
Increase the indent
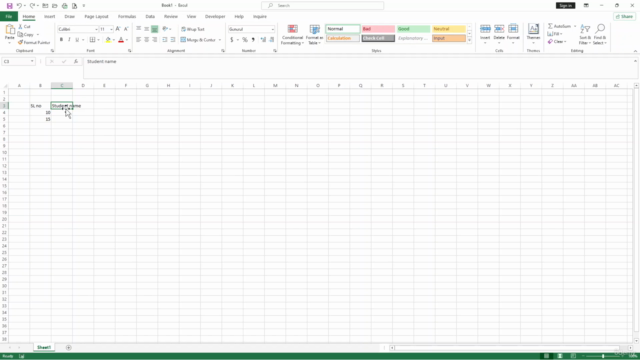[173, 40]
